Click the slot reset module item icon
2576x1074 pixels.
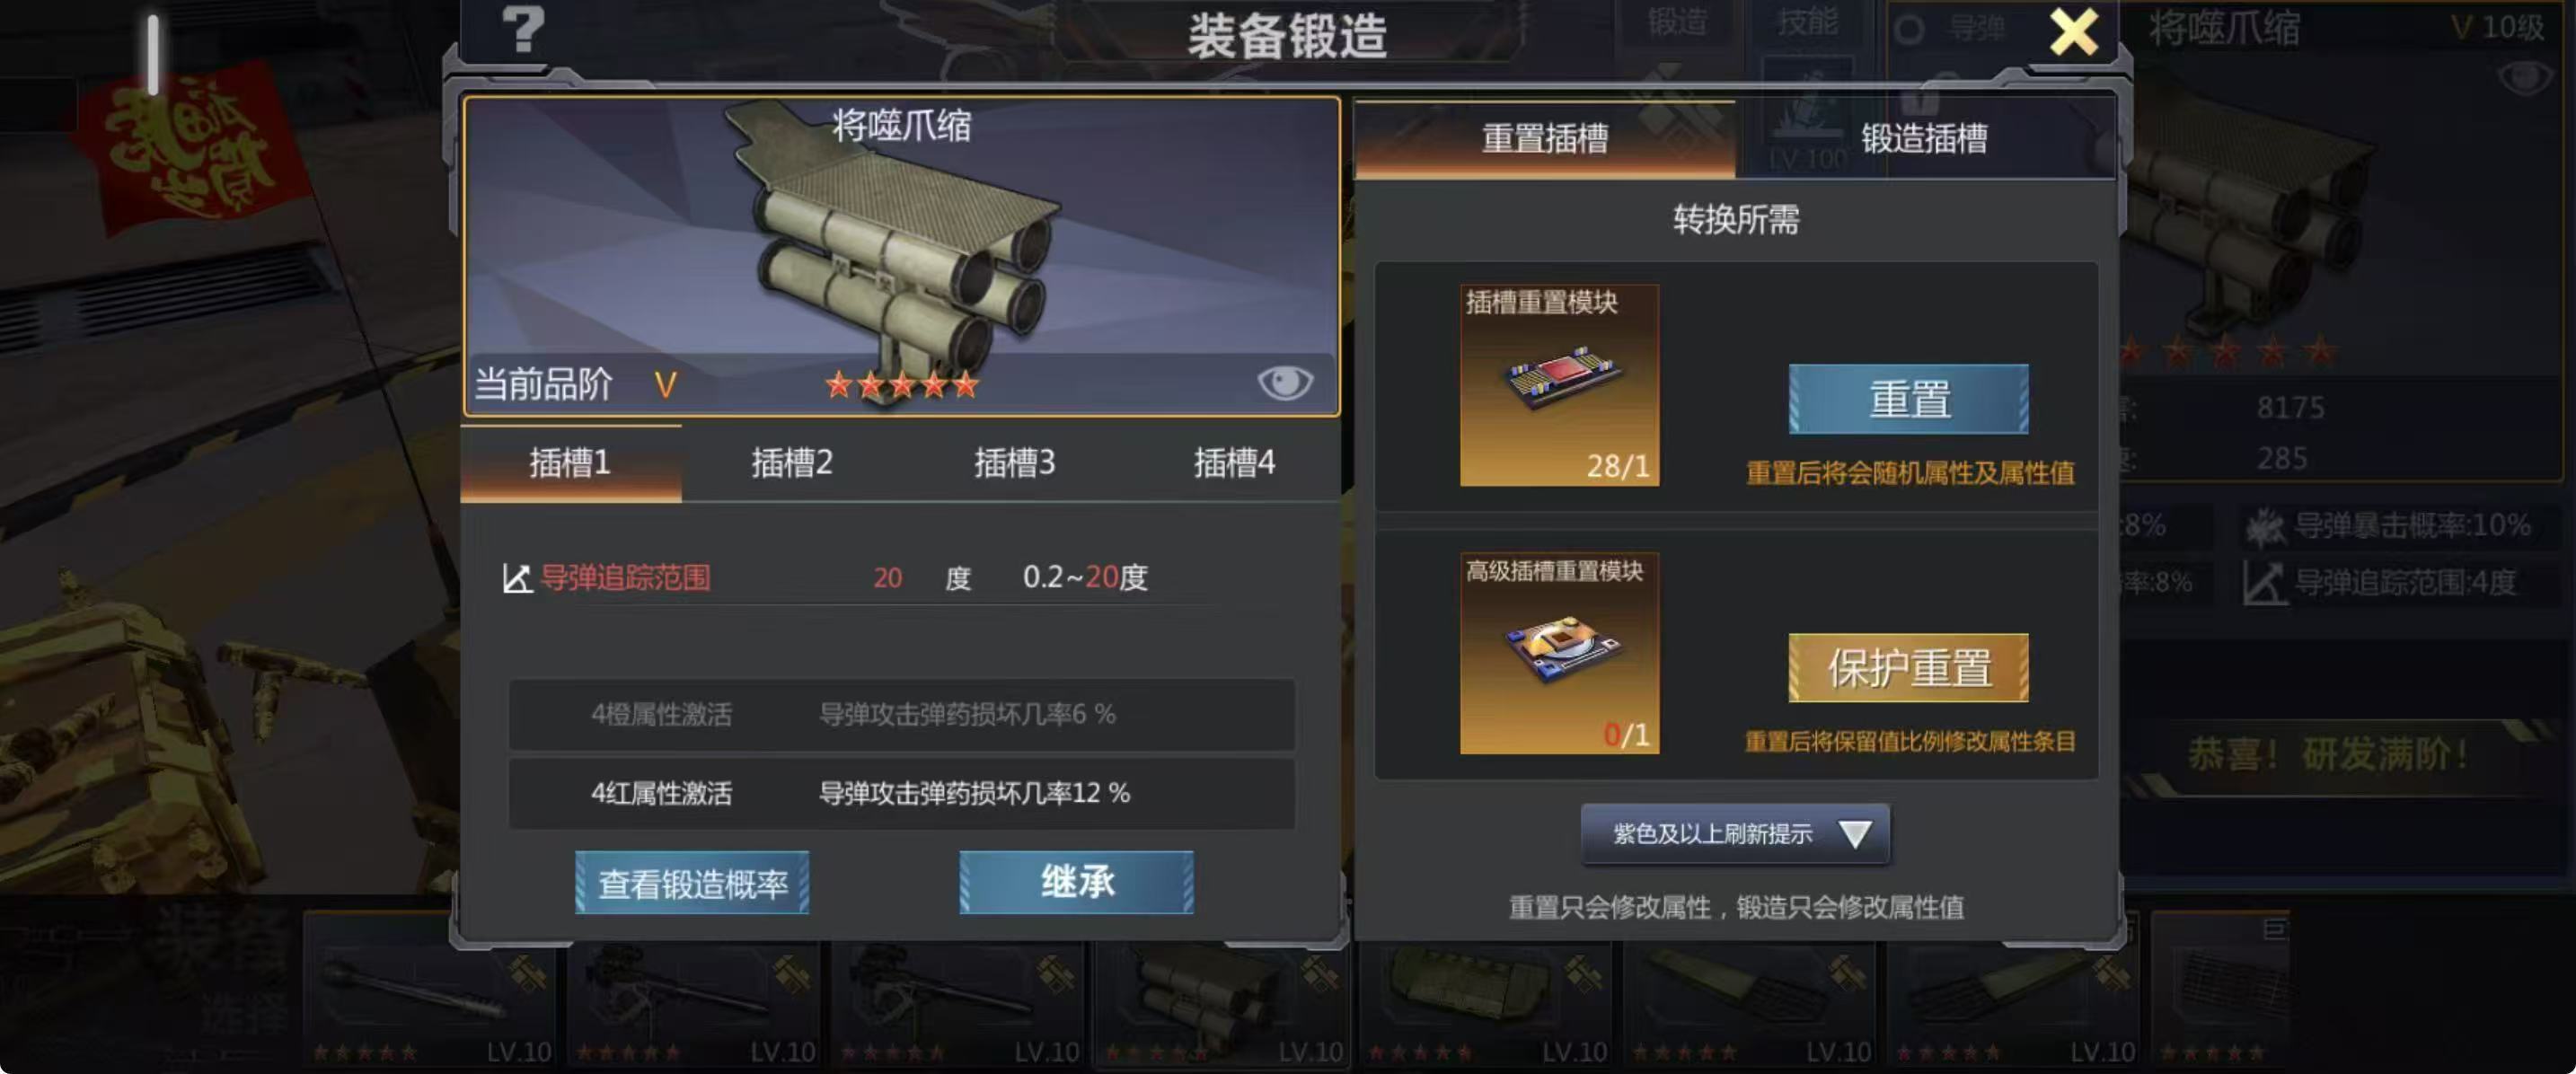1559,385
